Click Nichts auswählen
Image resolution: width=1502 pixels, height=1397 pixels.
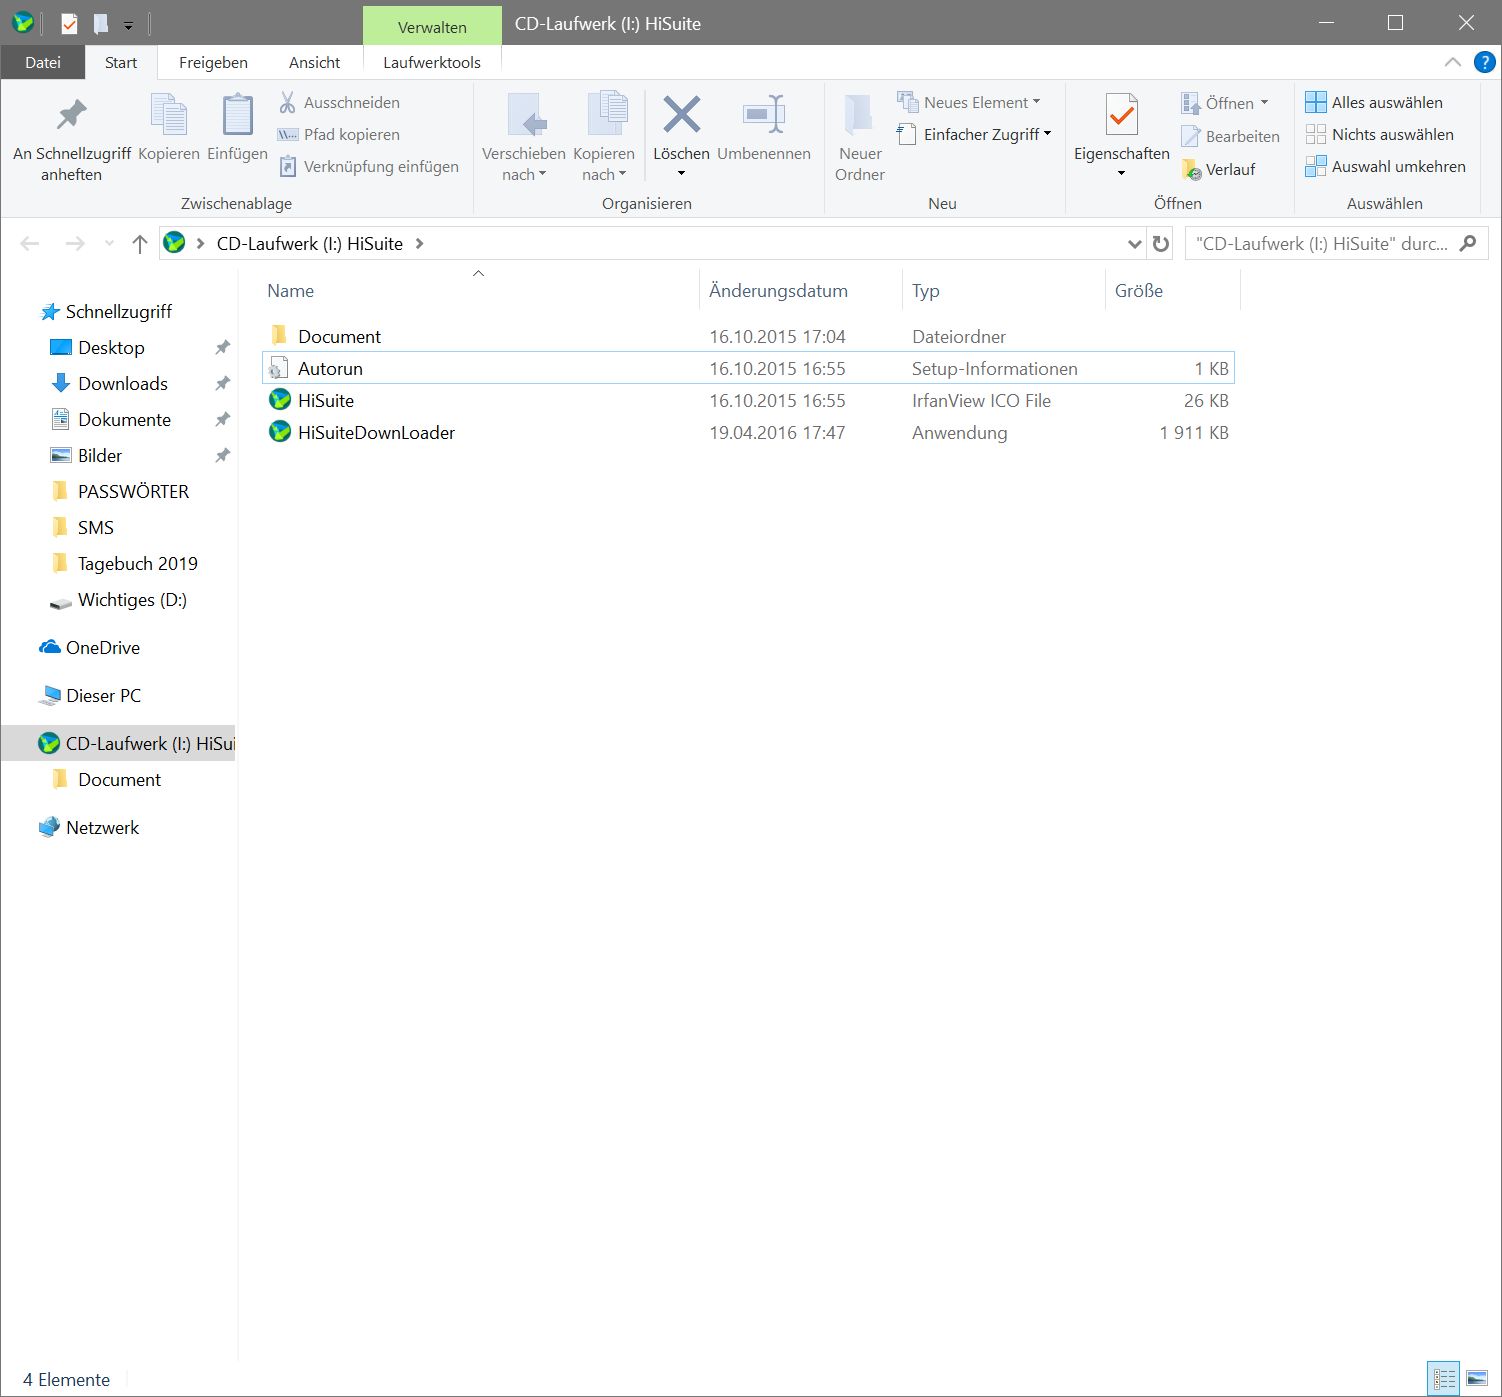point(1380,134)
